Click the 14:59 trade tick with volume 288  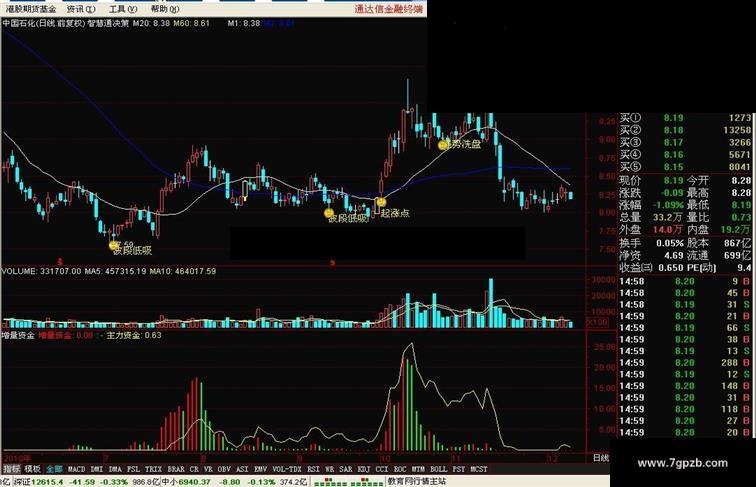(685, 363)
